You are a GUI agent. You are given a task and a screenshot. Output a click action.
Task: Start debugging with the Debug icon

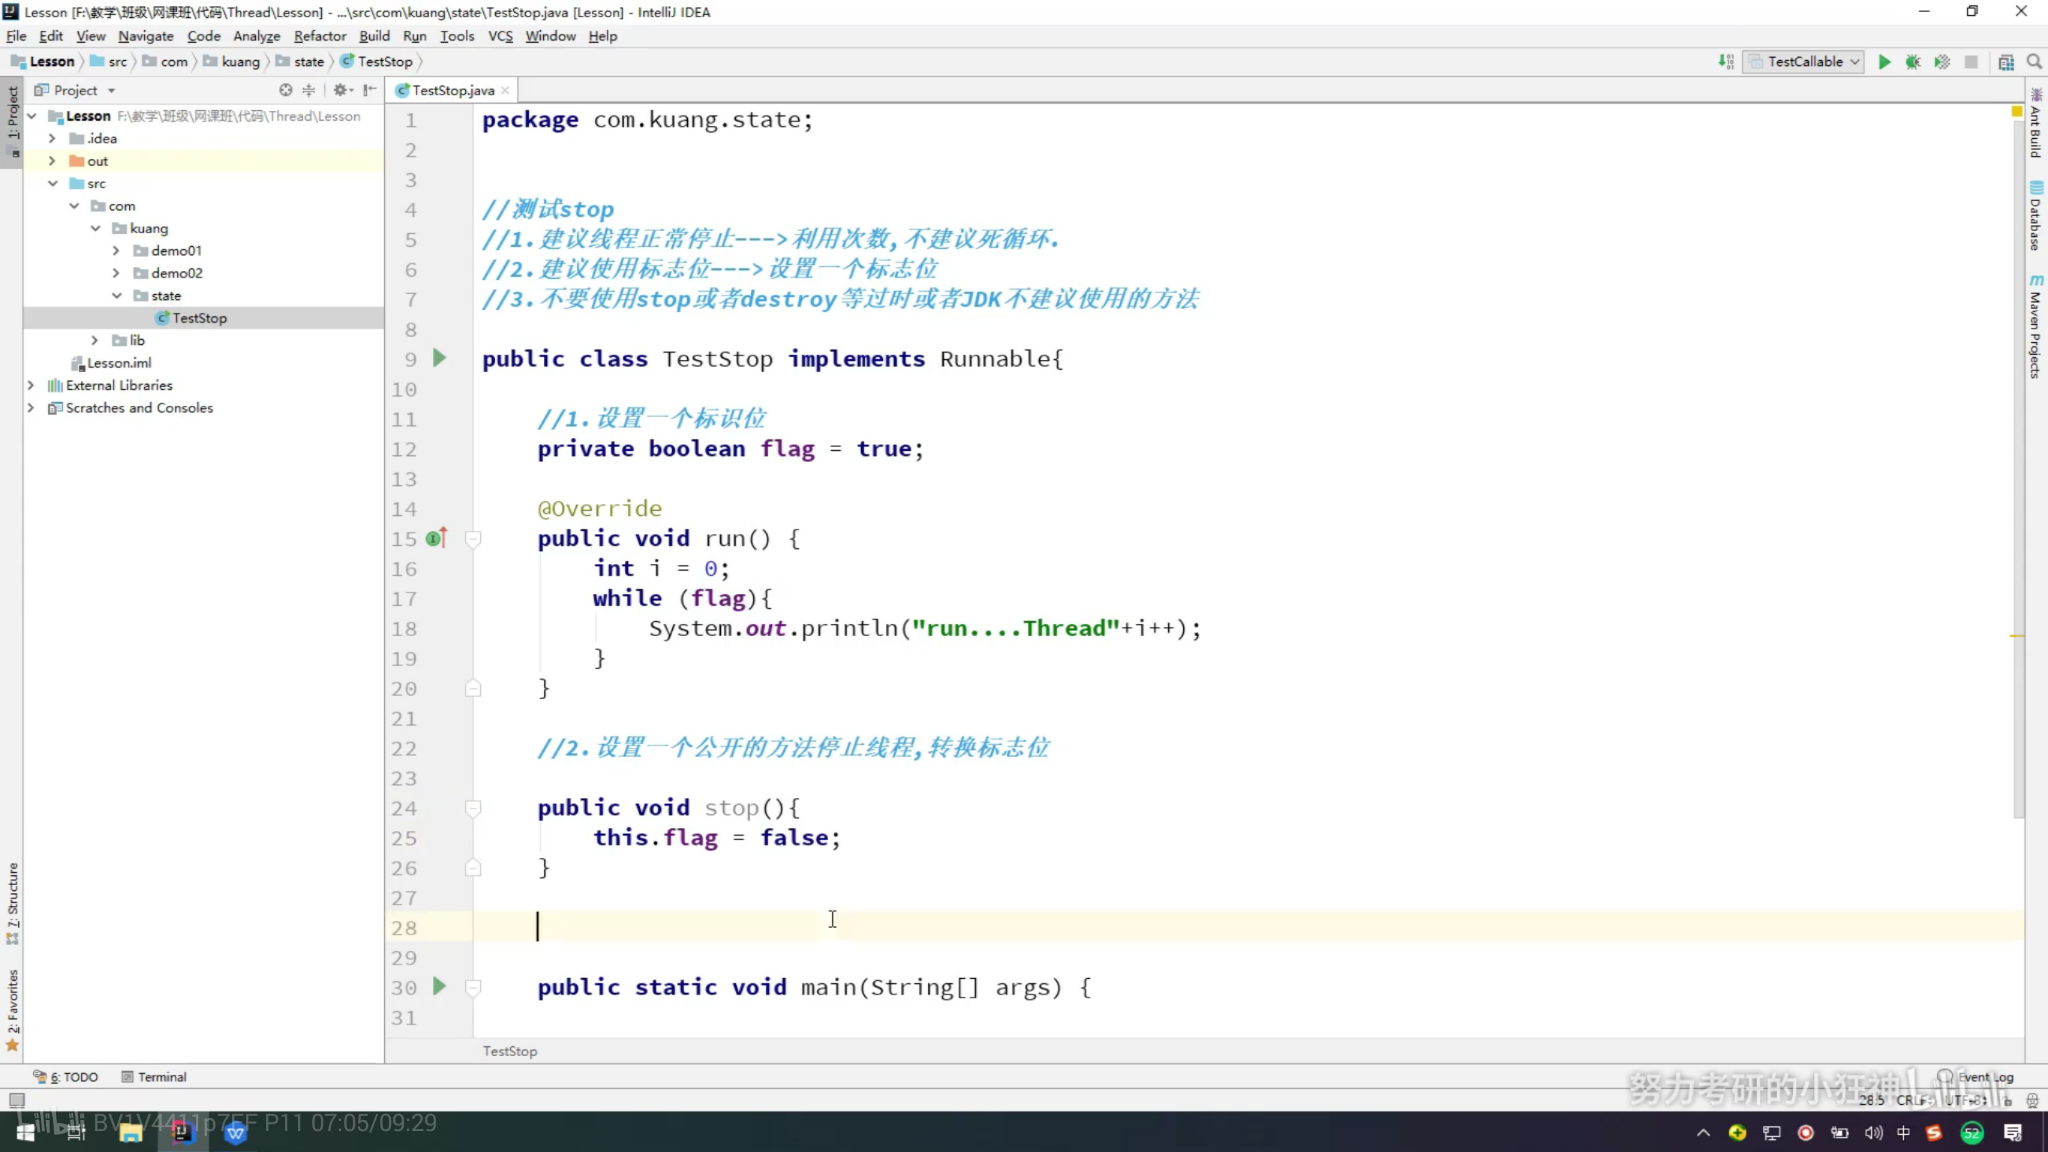1913,62
